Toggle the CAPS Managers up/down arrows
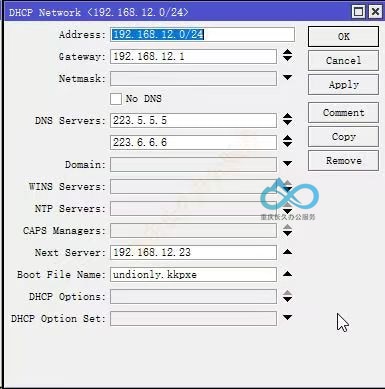The image size is (385, 389). click(287, 230)
